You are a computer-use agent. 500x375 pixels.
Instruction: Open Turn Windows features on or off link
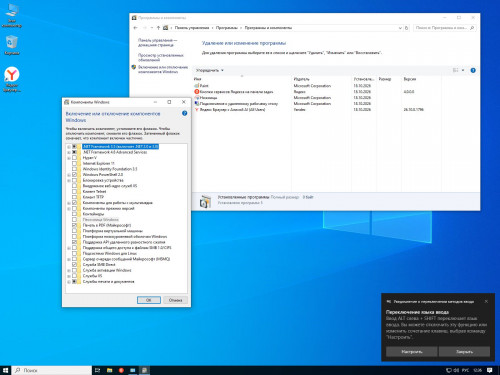(163, 69)
